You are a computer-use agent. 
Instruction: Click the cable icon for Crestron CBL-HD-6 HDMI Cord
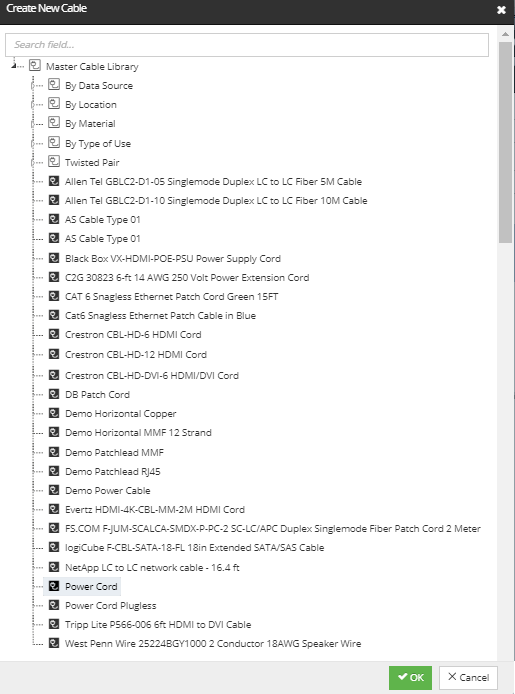[x=54, y=334]
